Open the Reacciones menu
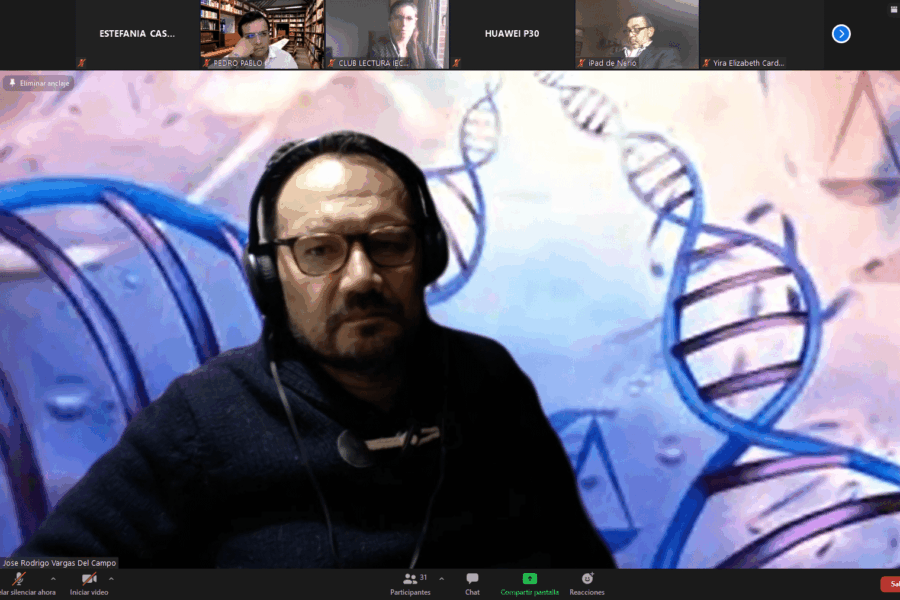This screenshot has height=600, width=900. pyautogui.click(x=587, y=582)
